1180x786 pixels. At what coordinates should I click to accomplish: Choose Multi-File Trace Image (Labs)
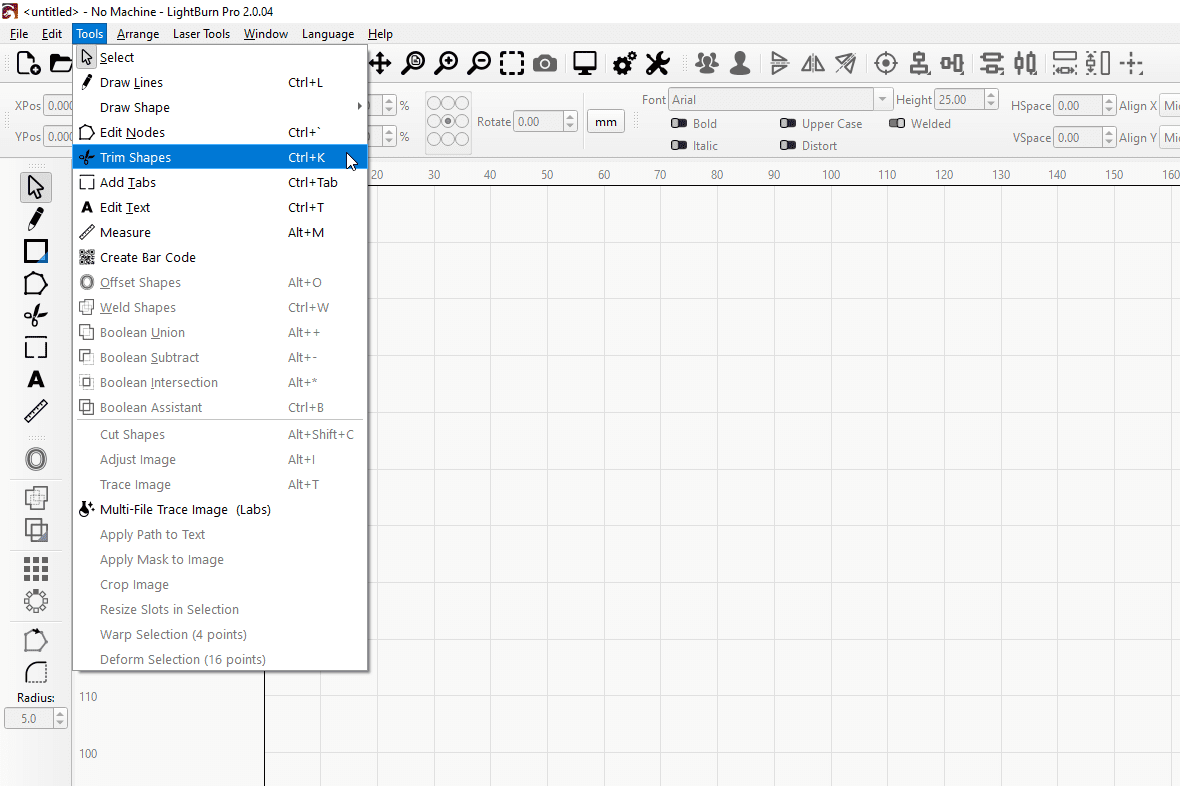coord(220,510)
